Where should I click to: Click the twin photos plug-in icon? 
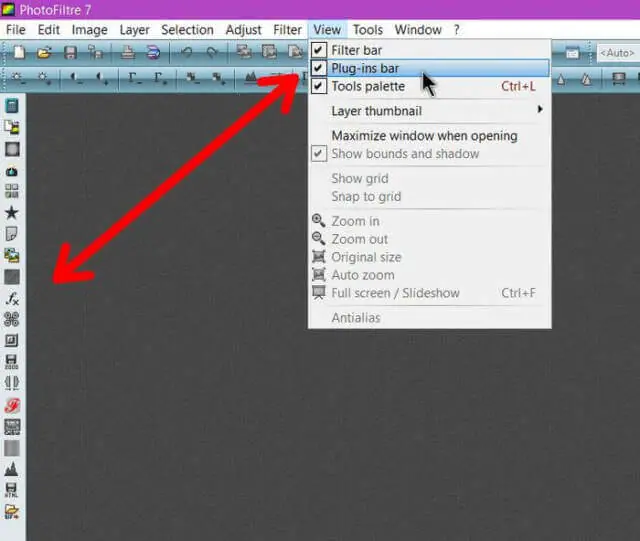click(12, 255)
